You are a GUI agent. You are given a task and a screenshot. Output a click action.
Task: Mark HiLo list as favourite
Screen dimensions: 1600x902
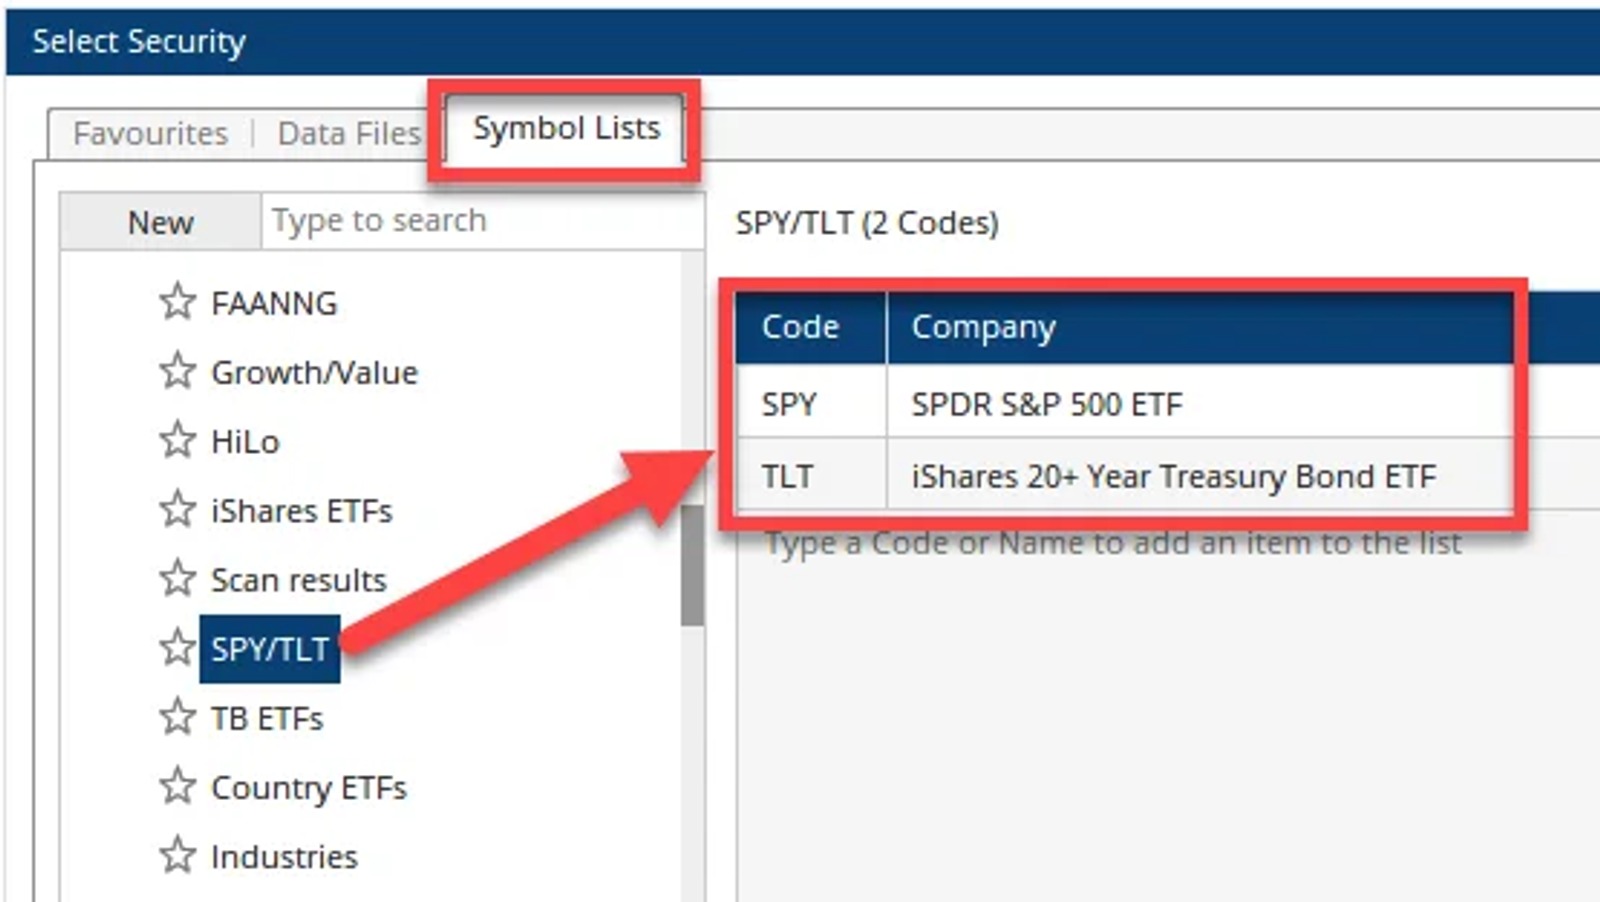pos(177,440)
